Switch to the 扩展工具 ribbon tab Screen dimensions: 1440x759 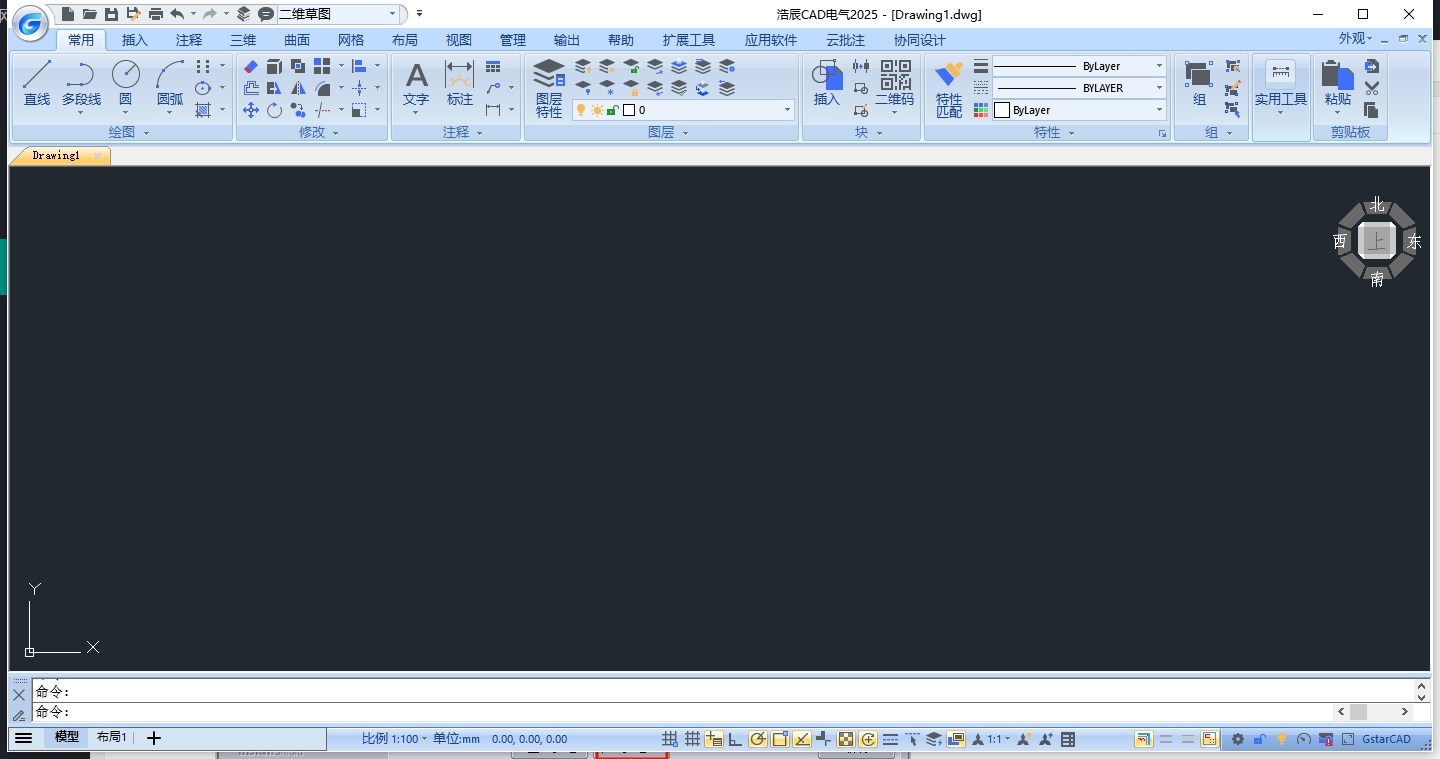tap(689, 40)
